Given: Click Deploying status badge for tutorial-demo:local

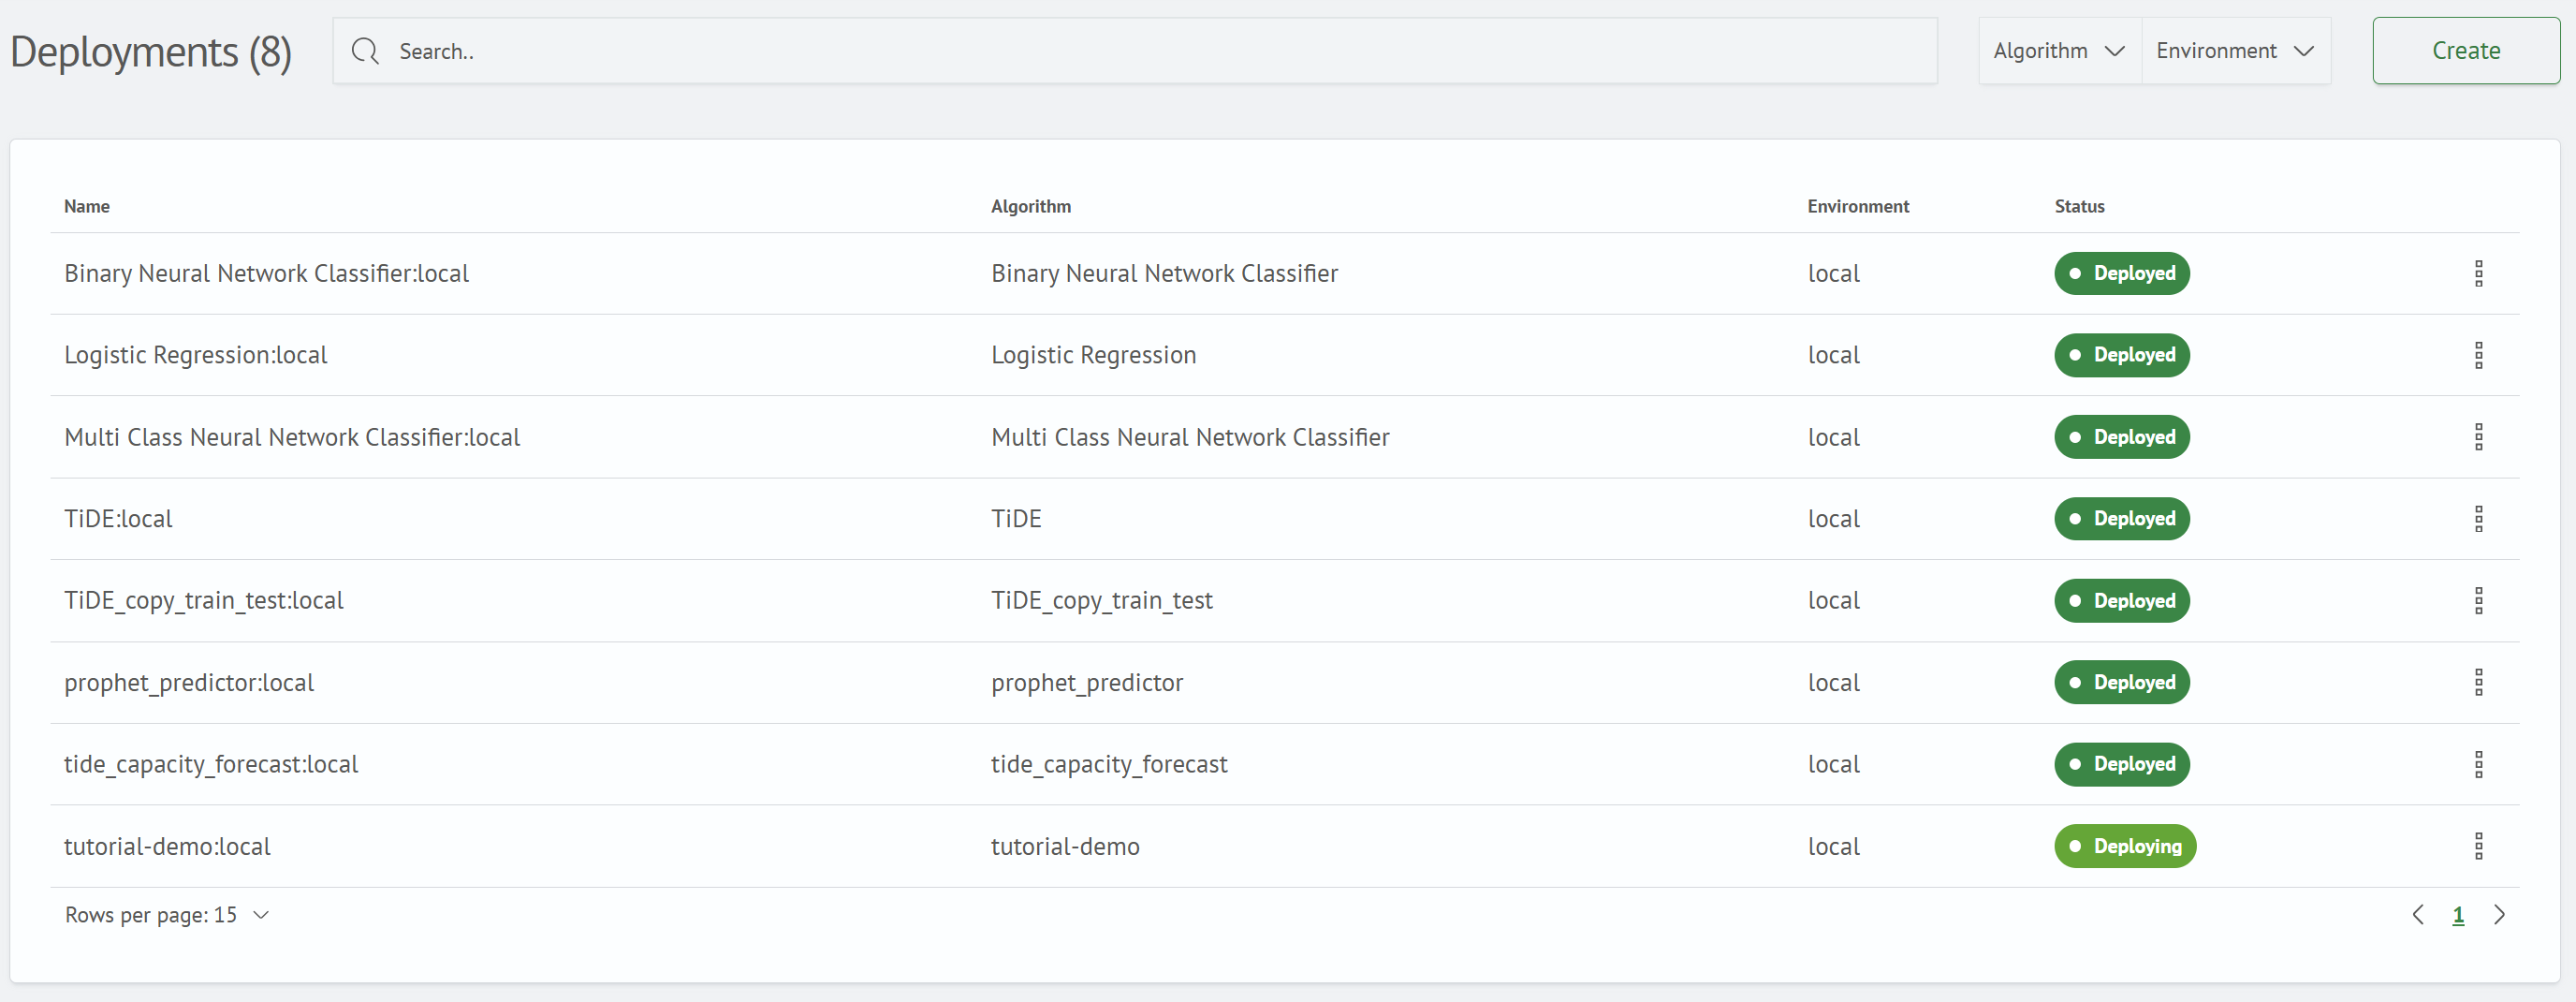Looking at the screenshot, I should point(2125,846).
